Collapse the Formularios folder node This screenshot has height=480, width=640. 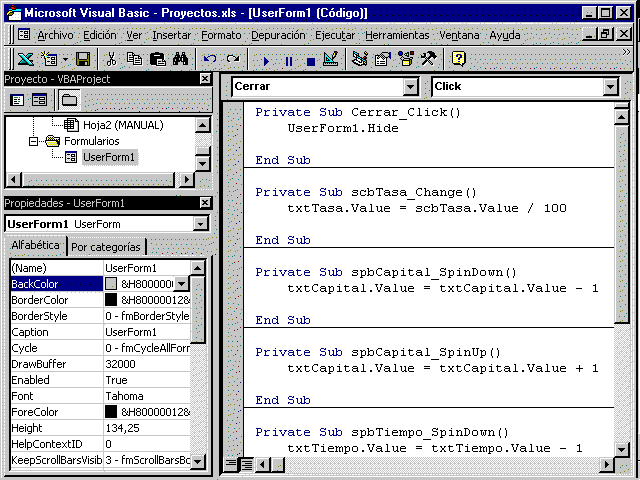tap(33, 141)
